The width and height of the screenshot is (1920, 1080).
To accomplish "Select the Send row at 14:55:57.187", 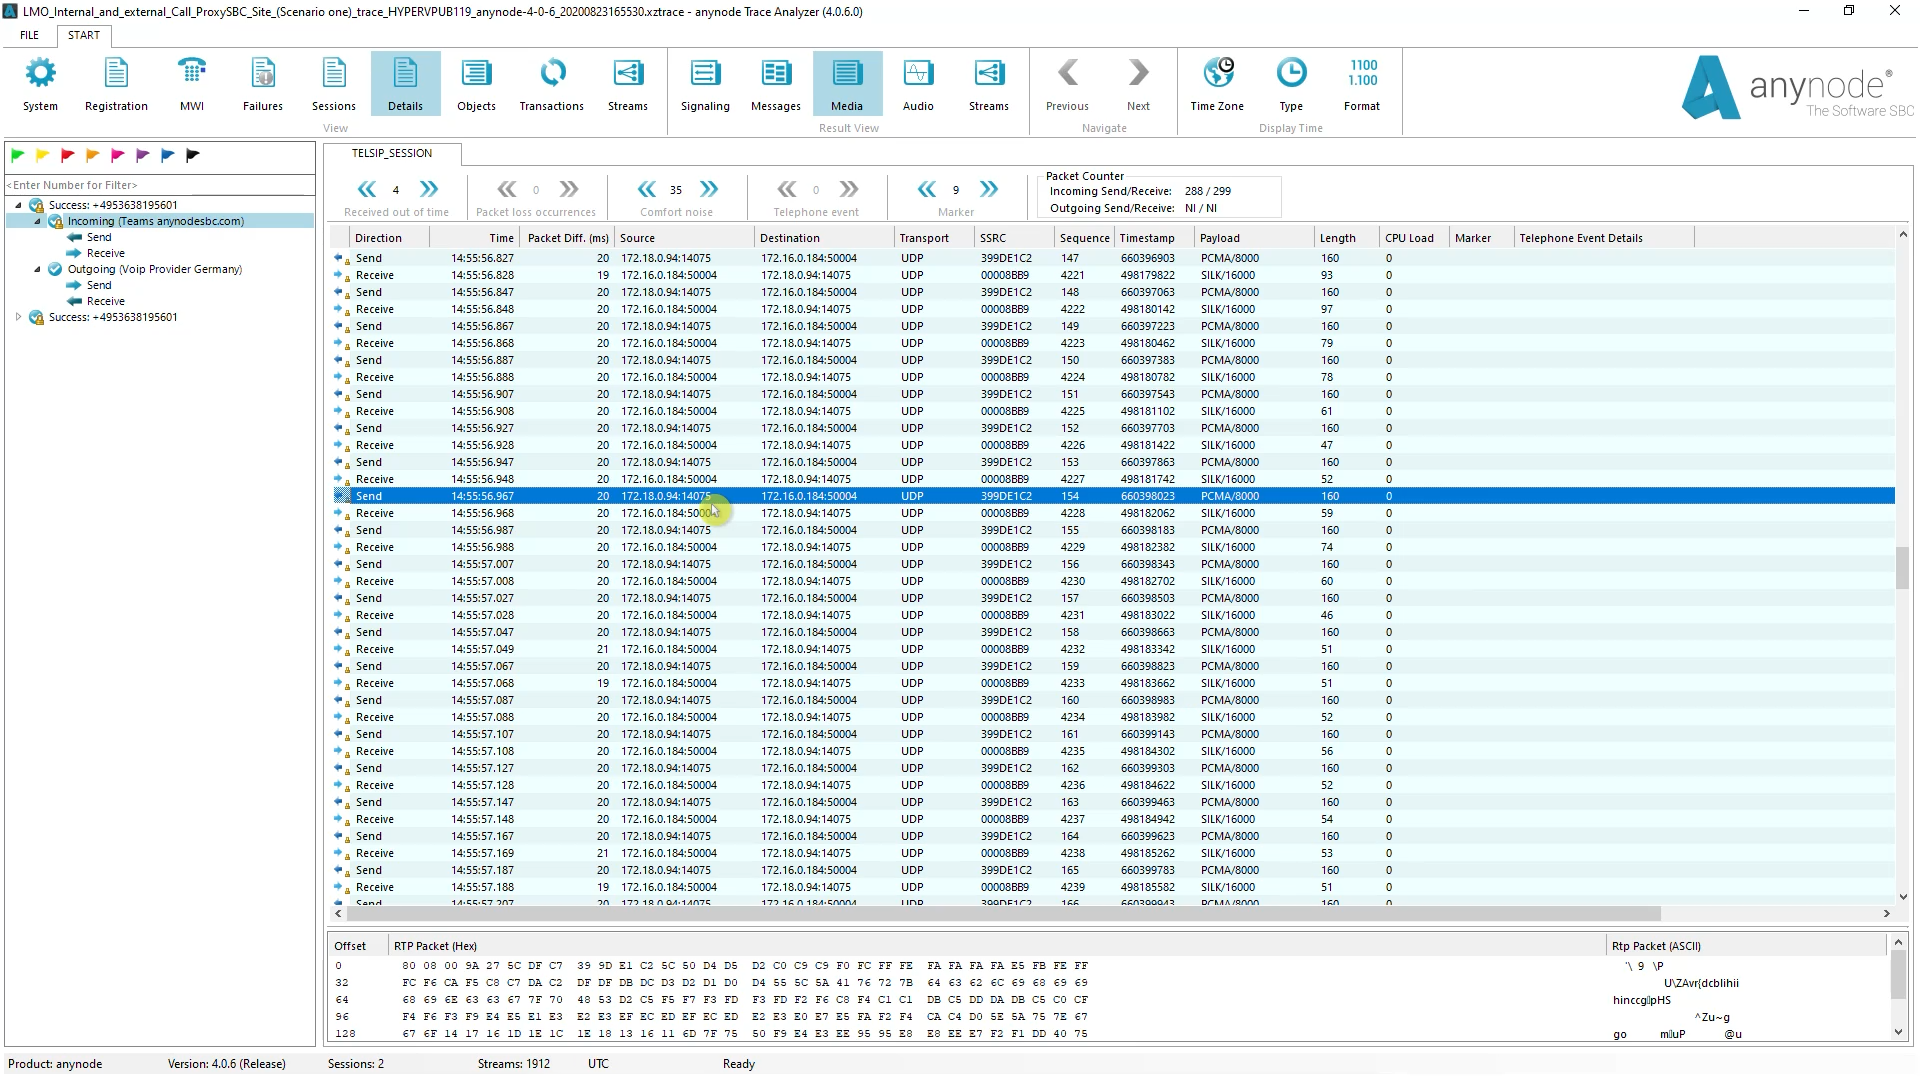I will tap(1113, 870).
